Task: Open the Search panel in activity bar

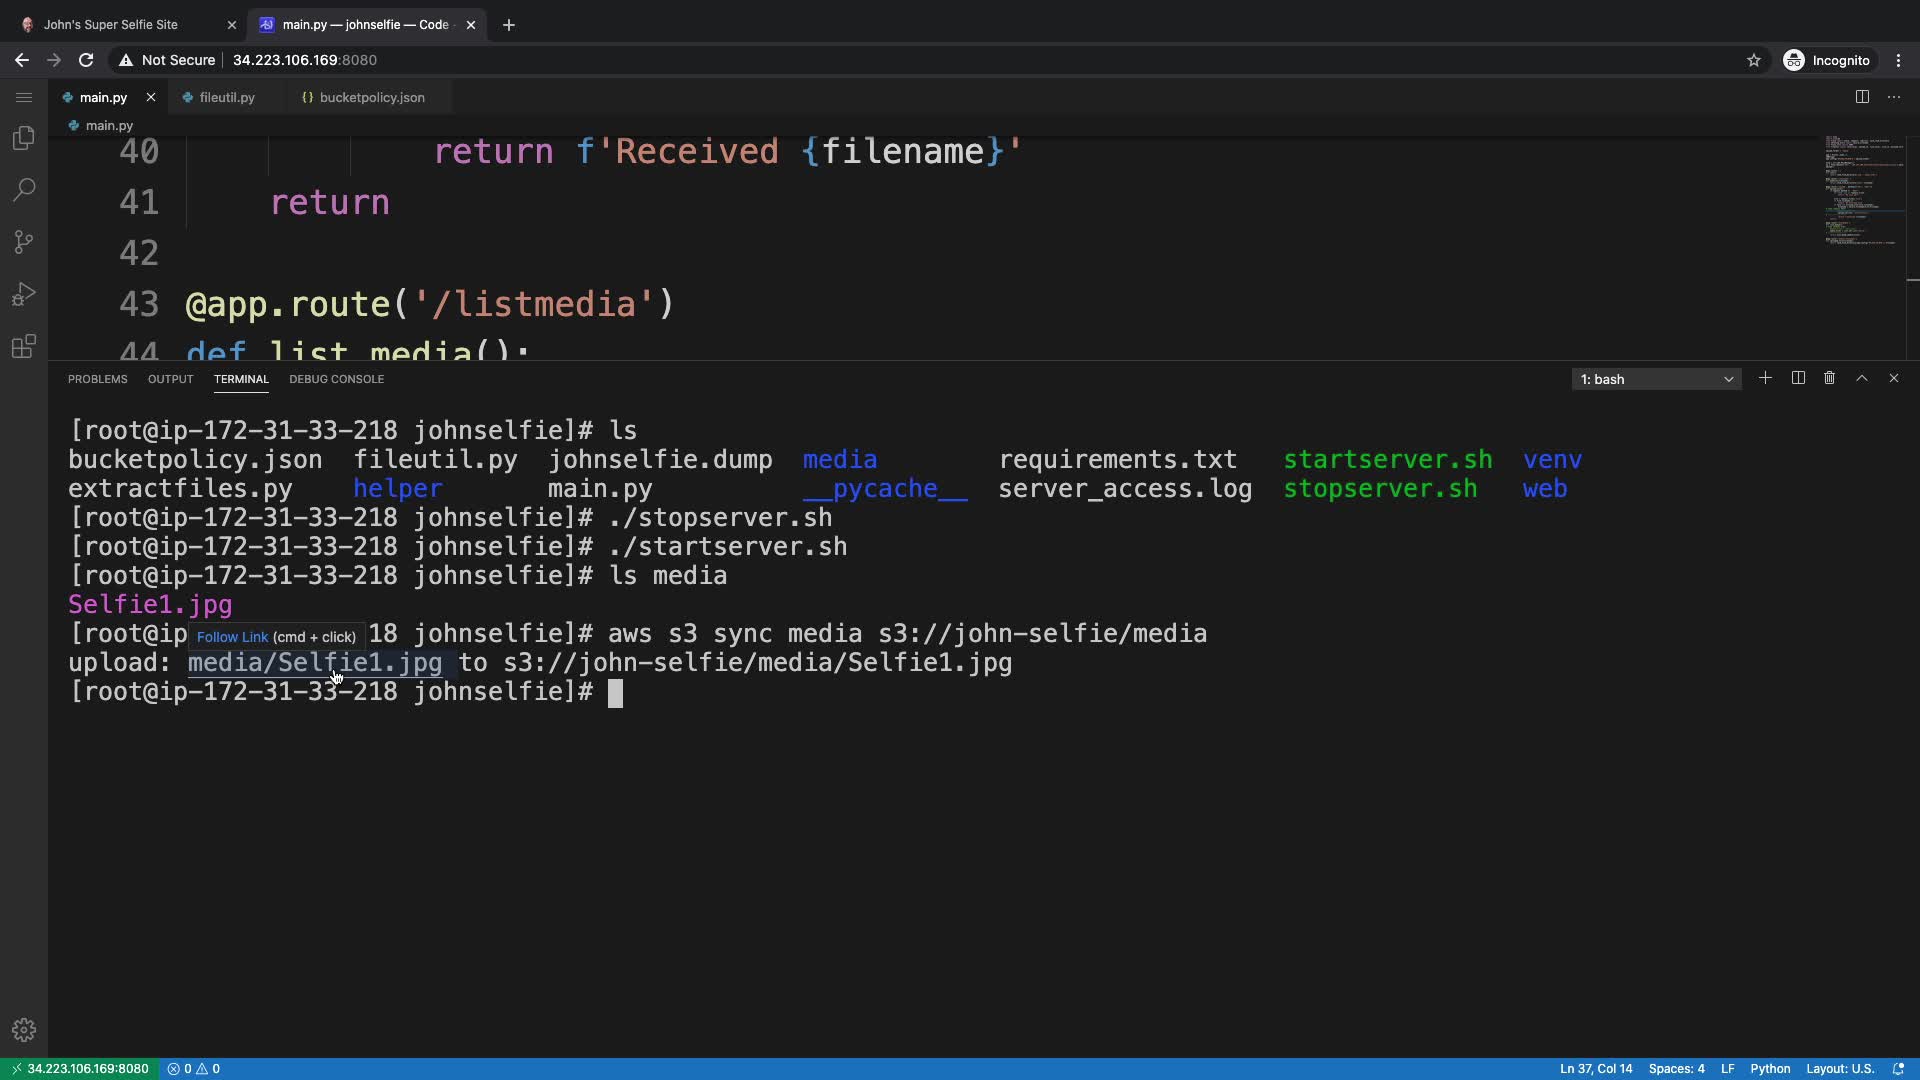Action: coord(24,190)
